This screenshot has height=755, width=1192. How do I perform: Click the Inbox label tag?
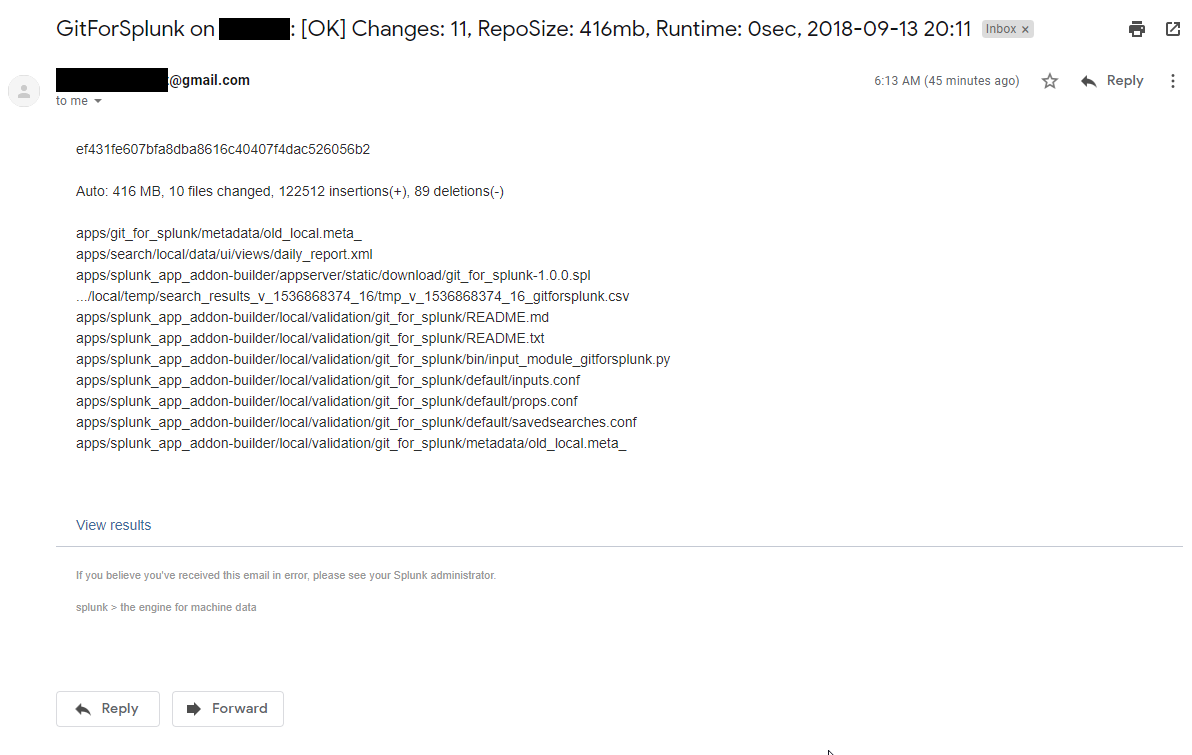(x=1000, y=29)
